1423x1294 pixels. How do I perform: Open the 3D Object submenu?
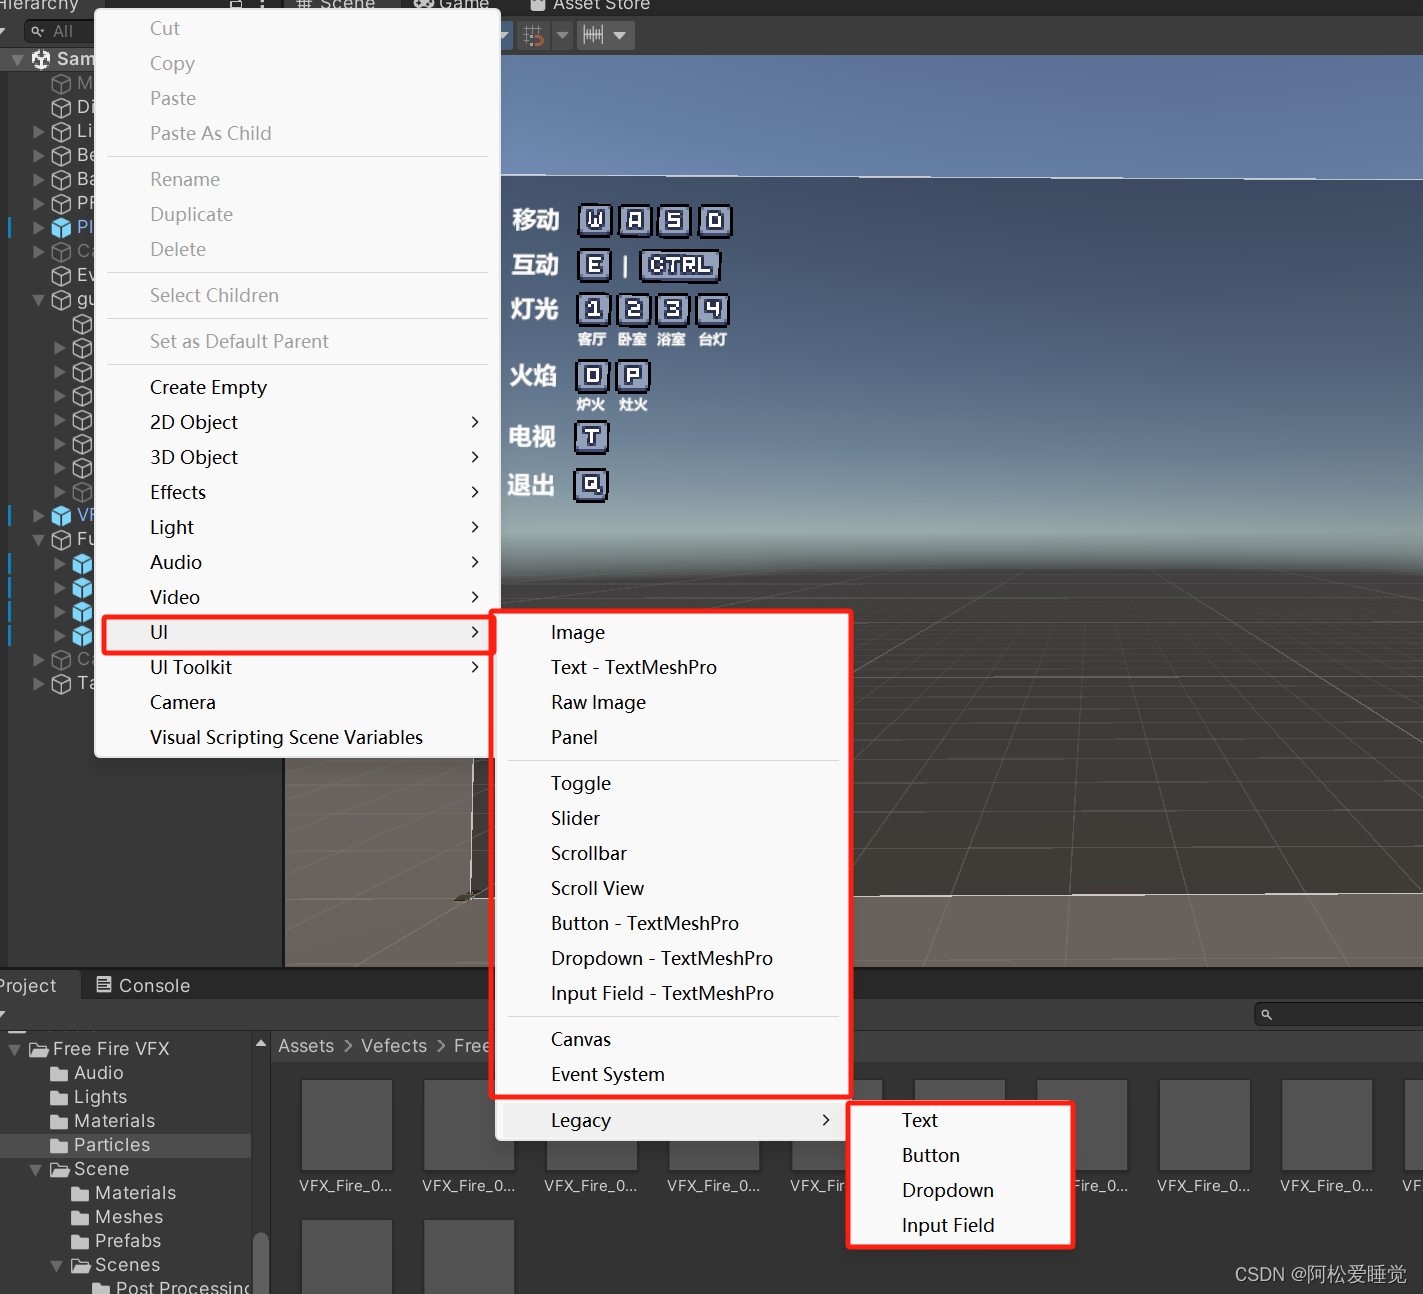[x=297, y=457]
